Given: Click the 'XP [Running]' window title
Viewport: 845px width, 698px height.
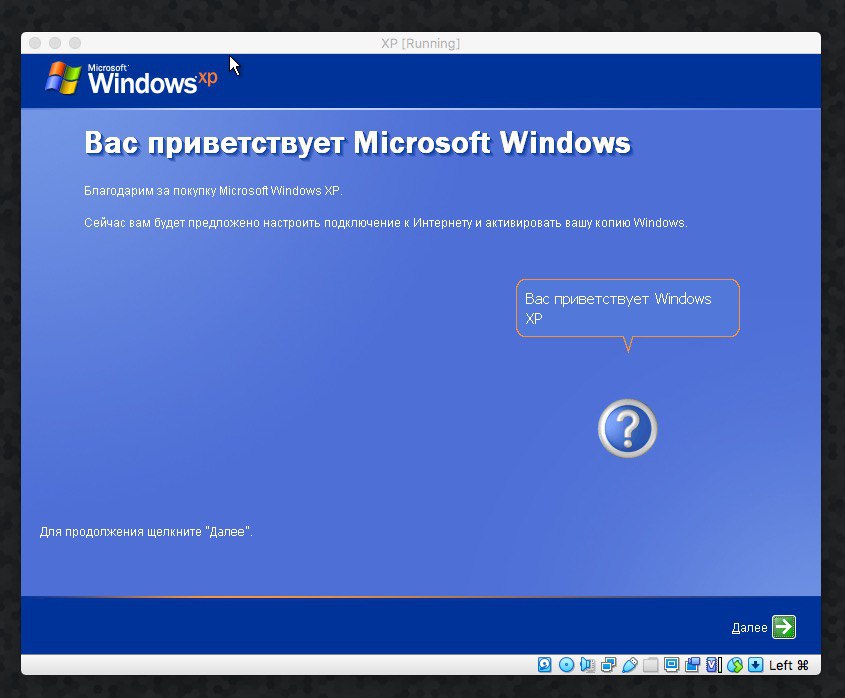Looking at the screenshot, I should tap(421, 43).
